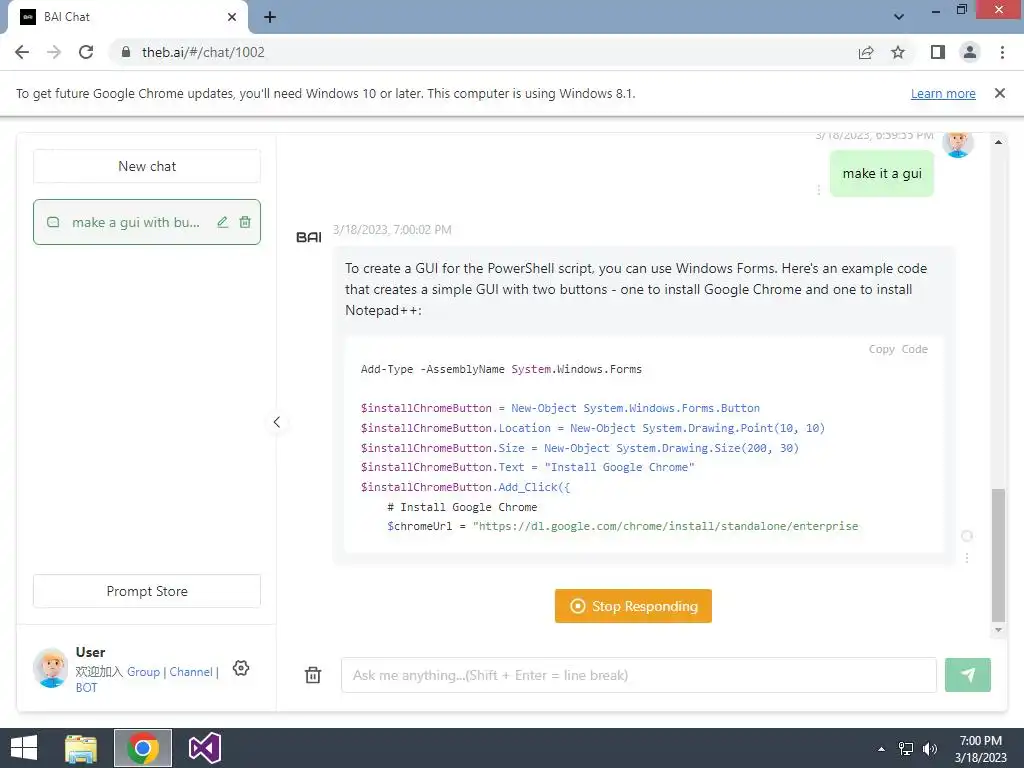Edit the conversation title with pencil icon

(x=223, y=222)
